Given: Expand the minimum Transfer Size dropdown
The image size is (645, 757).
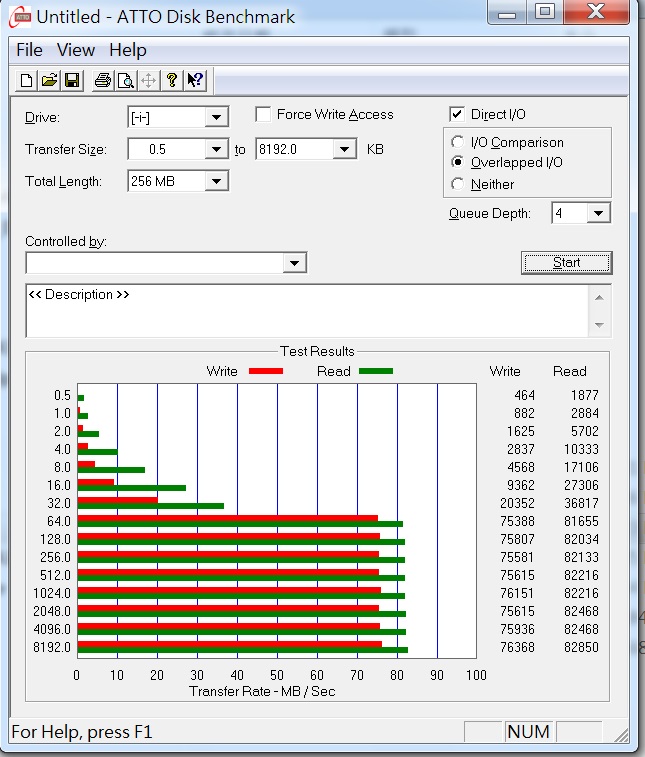Looking at the screenshot, I should (216, 149).
